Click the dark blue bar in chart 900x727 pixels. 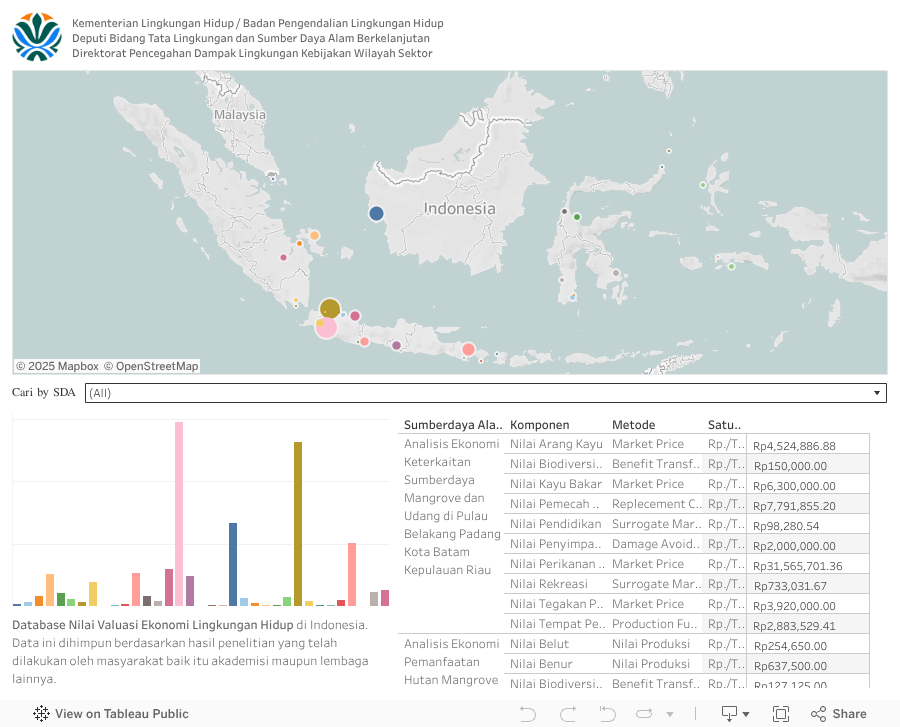click(x=233, y=565)
